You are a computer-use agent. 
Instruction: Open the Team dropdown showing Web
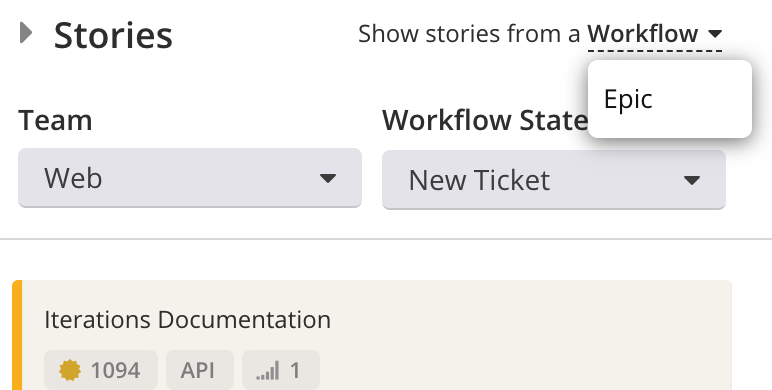pos(190,178)
